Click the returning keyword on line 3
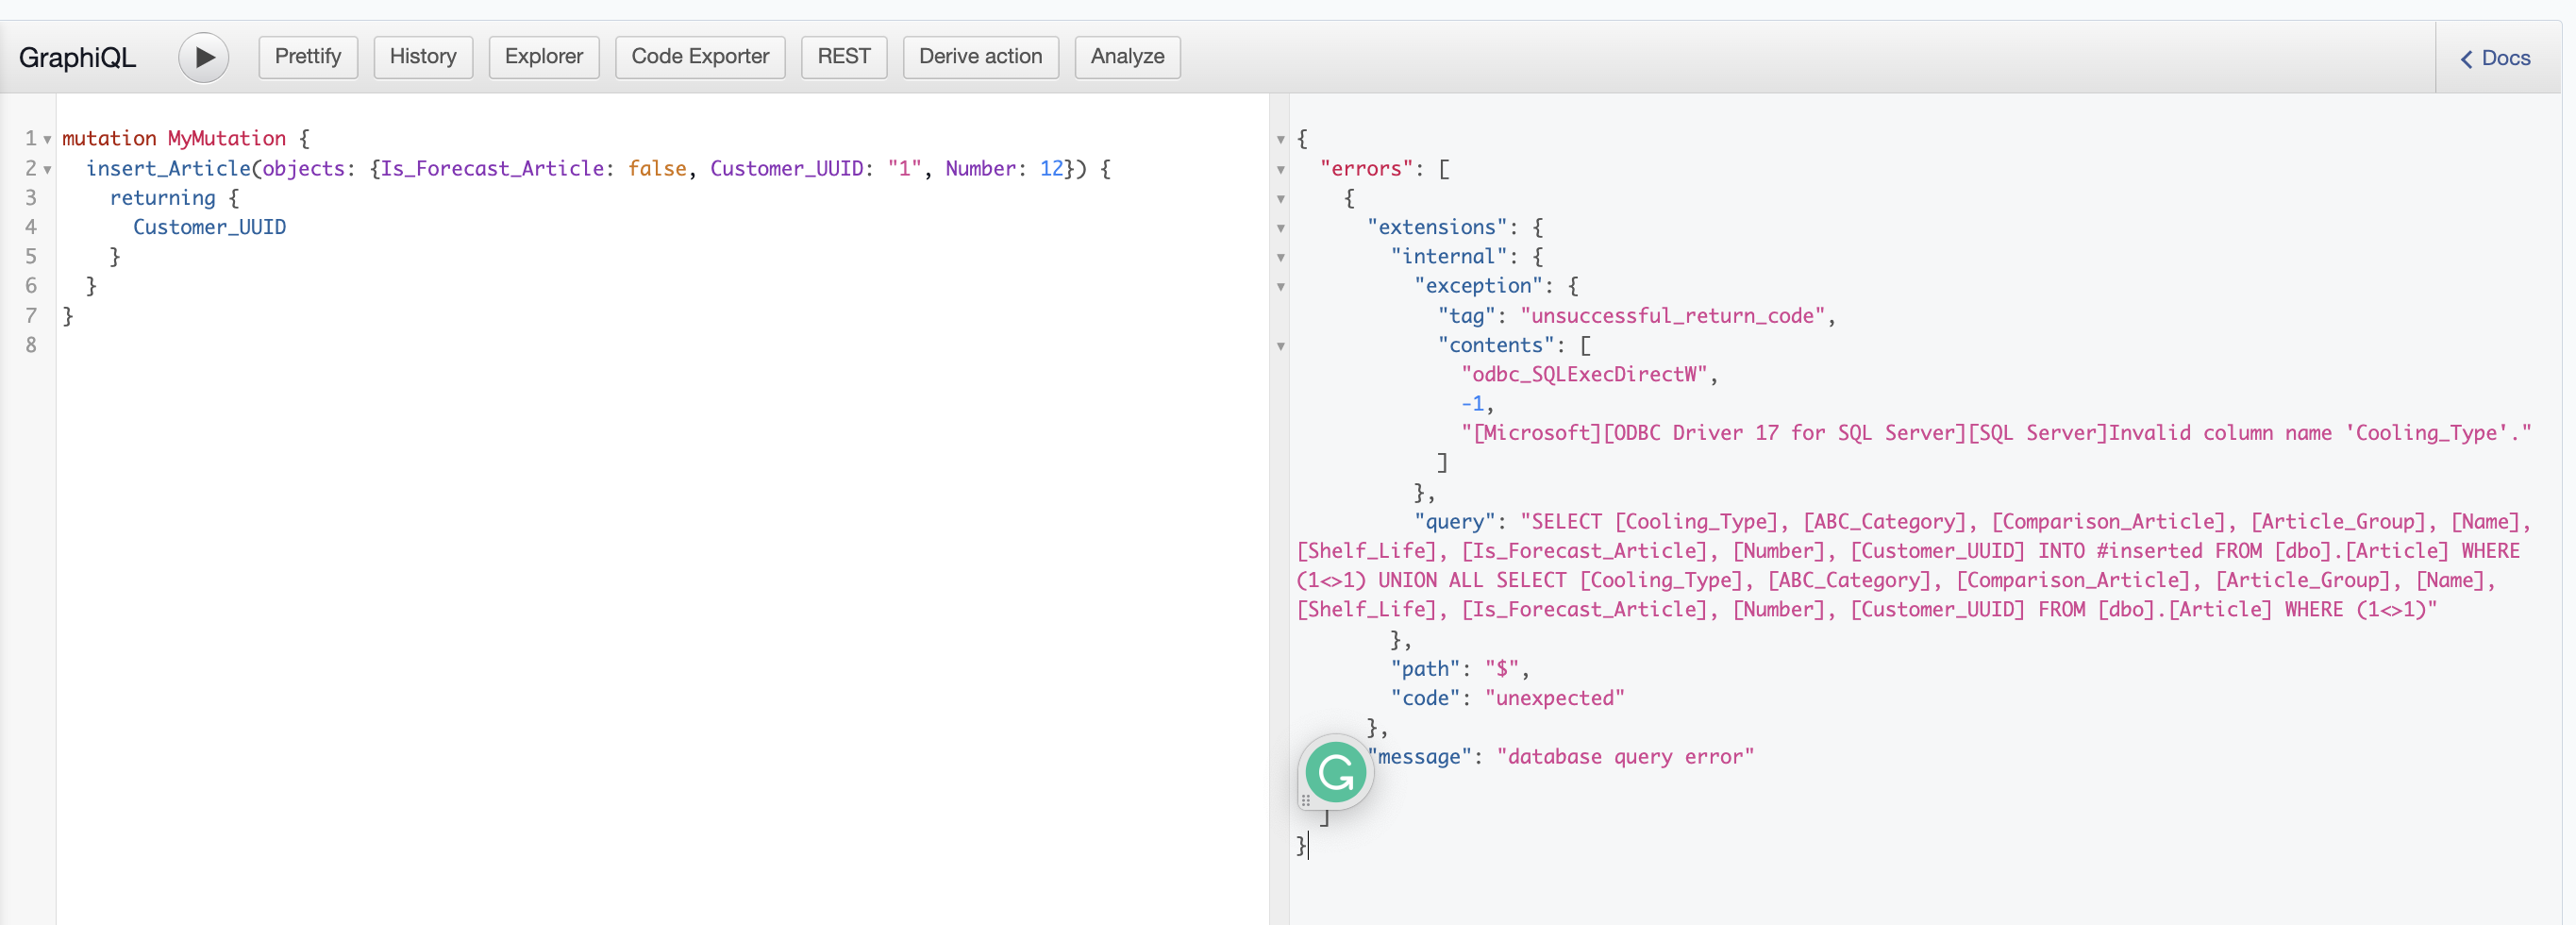2576x925 pixels. [163, 198]
